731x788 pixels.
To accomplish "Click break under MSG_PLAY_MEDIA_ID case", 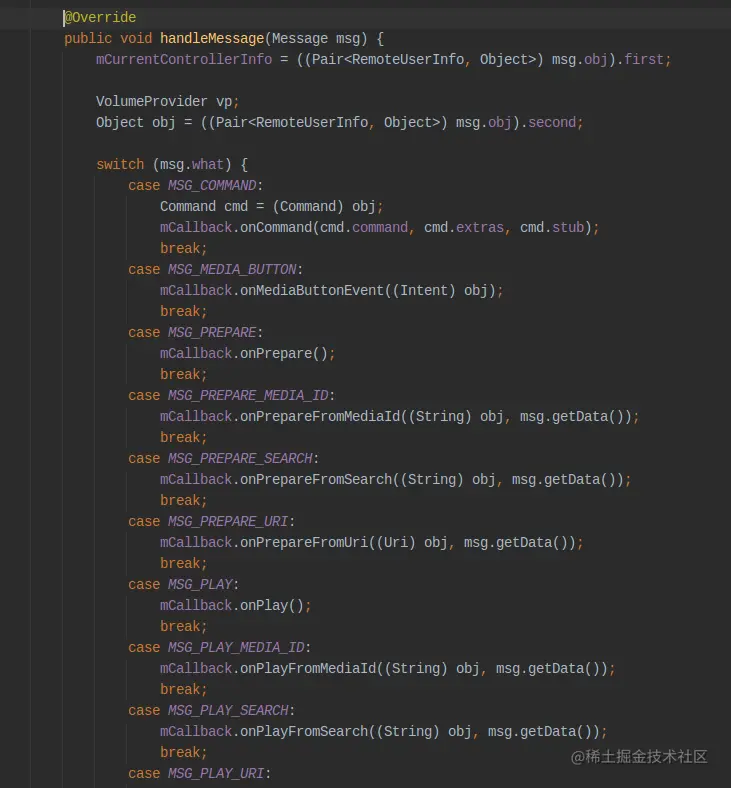I will point(183,690).
